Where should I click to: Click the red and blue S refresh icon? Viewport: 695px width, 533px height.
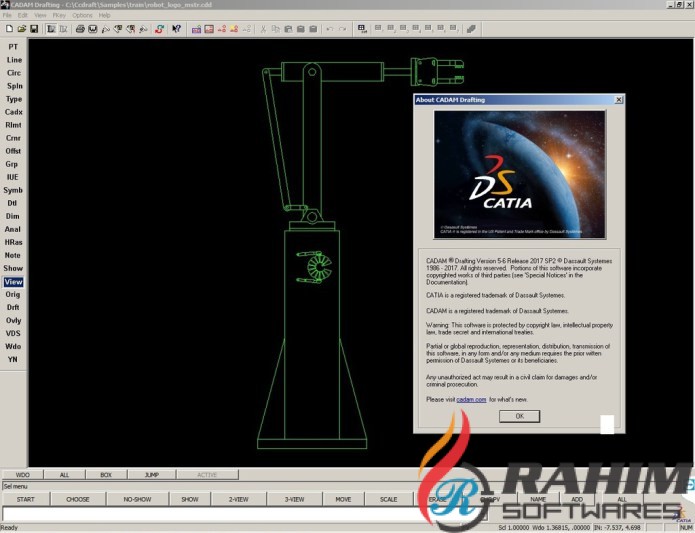160,28
